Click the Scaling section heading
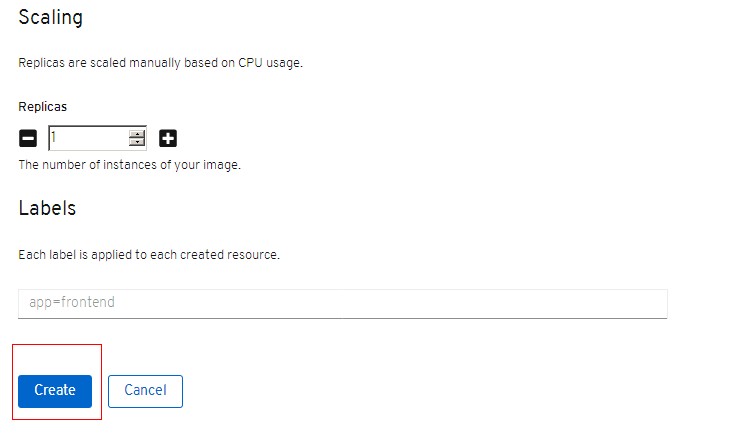Viewport: 739px width, 433px height. pos(51,17)
